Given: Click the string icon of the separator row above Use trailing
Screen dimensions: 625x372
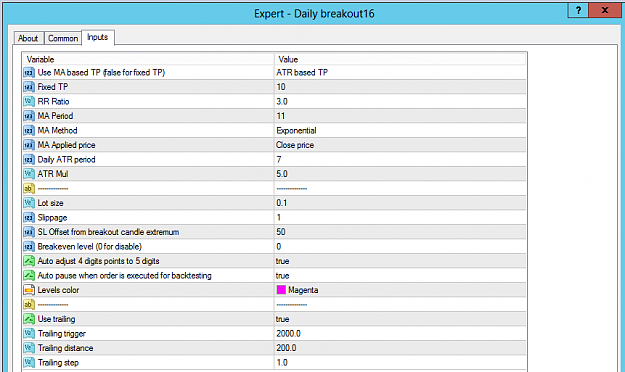Looking at the screenshot, I should point(29,305).
